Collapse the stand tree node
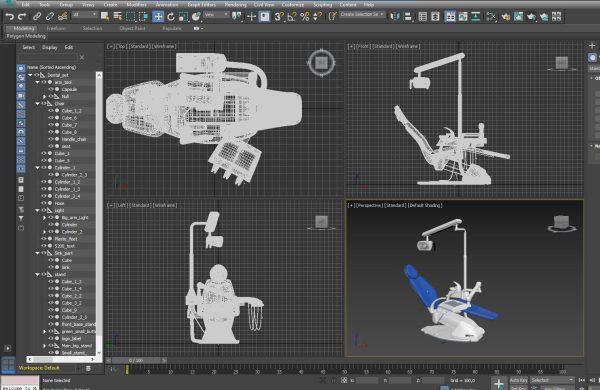 click(x=38, y=274)
